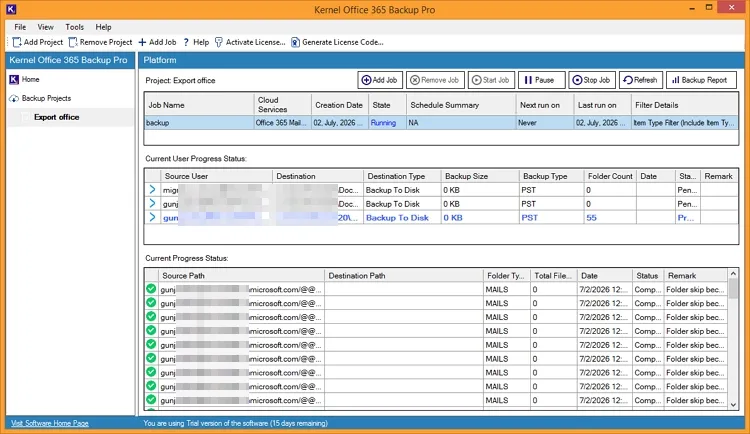Select Home in the sidebar

coord(31,79)
